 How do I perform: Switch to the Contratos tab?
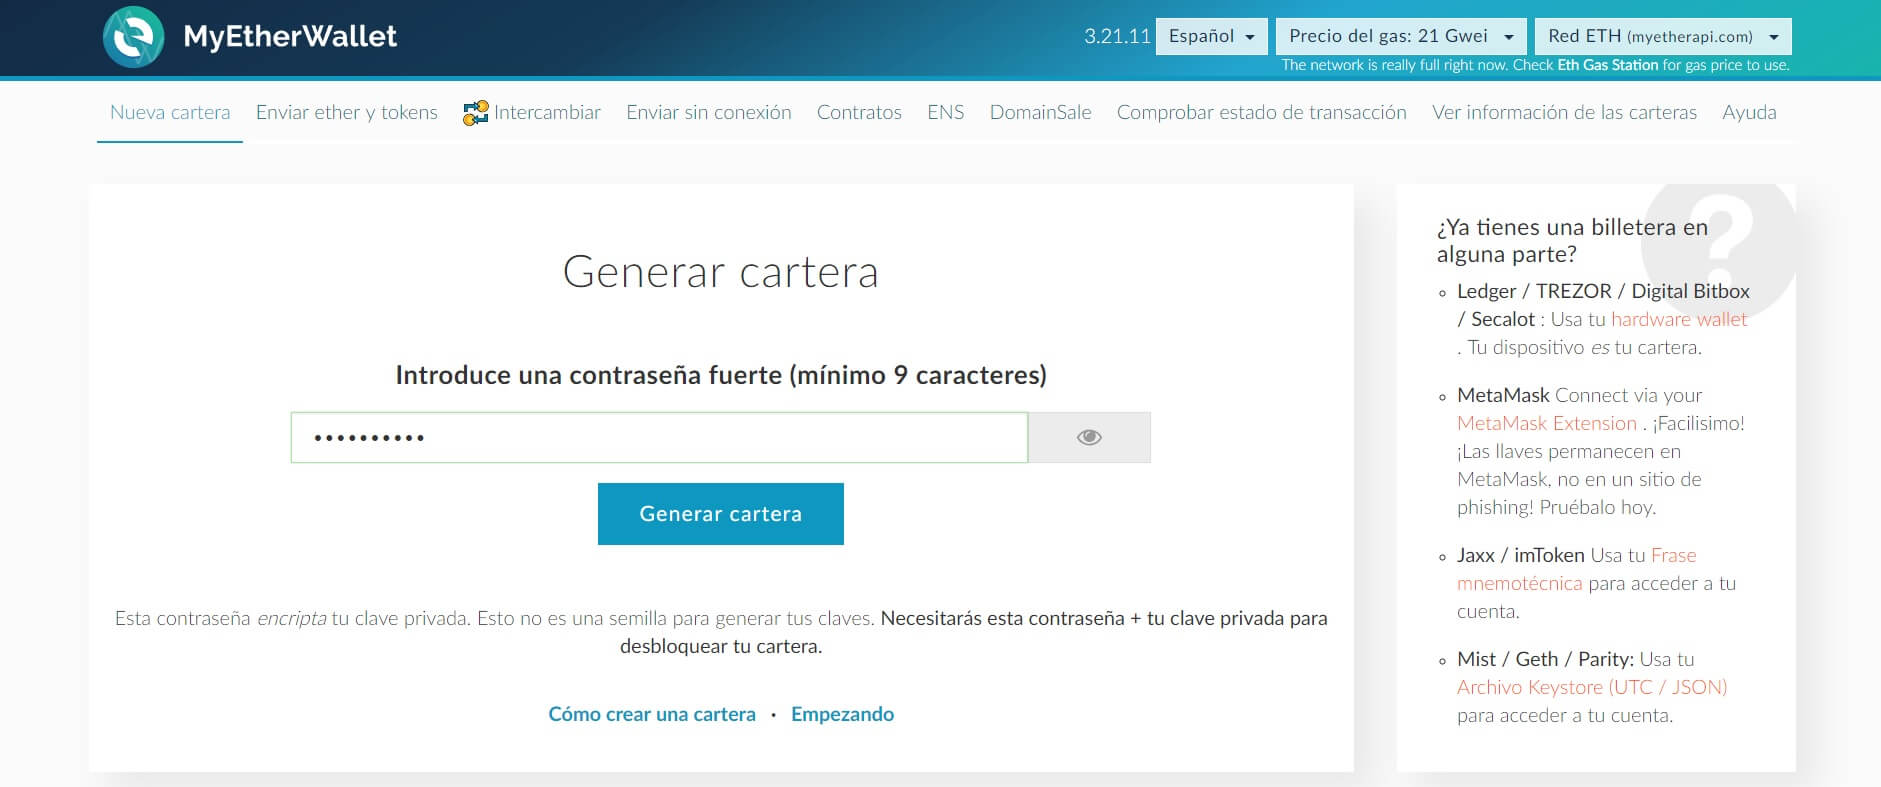click(859, 112)
